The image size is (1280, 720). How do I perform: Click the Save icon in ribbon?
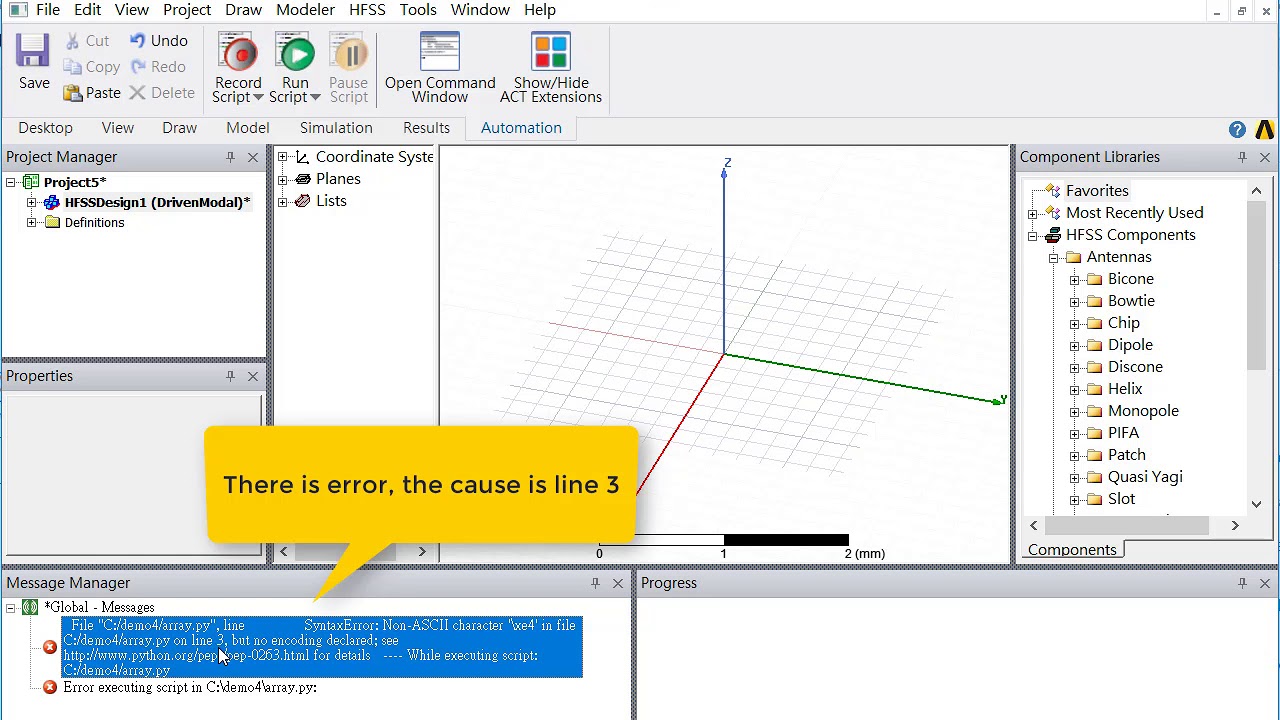click(x=33, y=51)
